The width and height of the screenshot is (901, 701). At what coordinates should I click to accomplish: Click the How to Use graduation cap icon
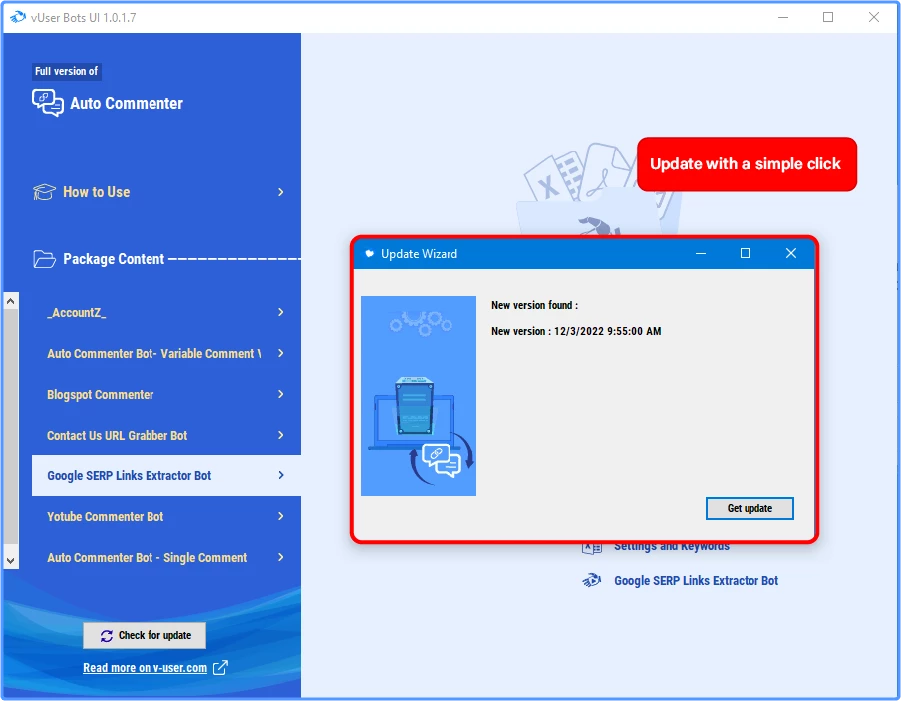pyautogui.click(x=44, y=192)
